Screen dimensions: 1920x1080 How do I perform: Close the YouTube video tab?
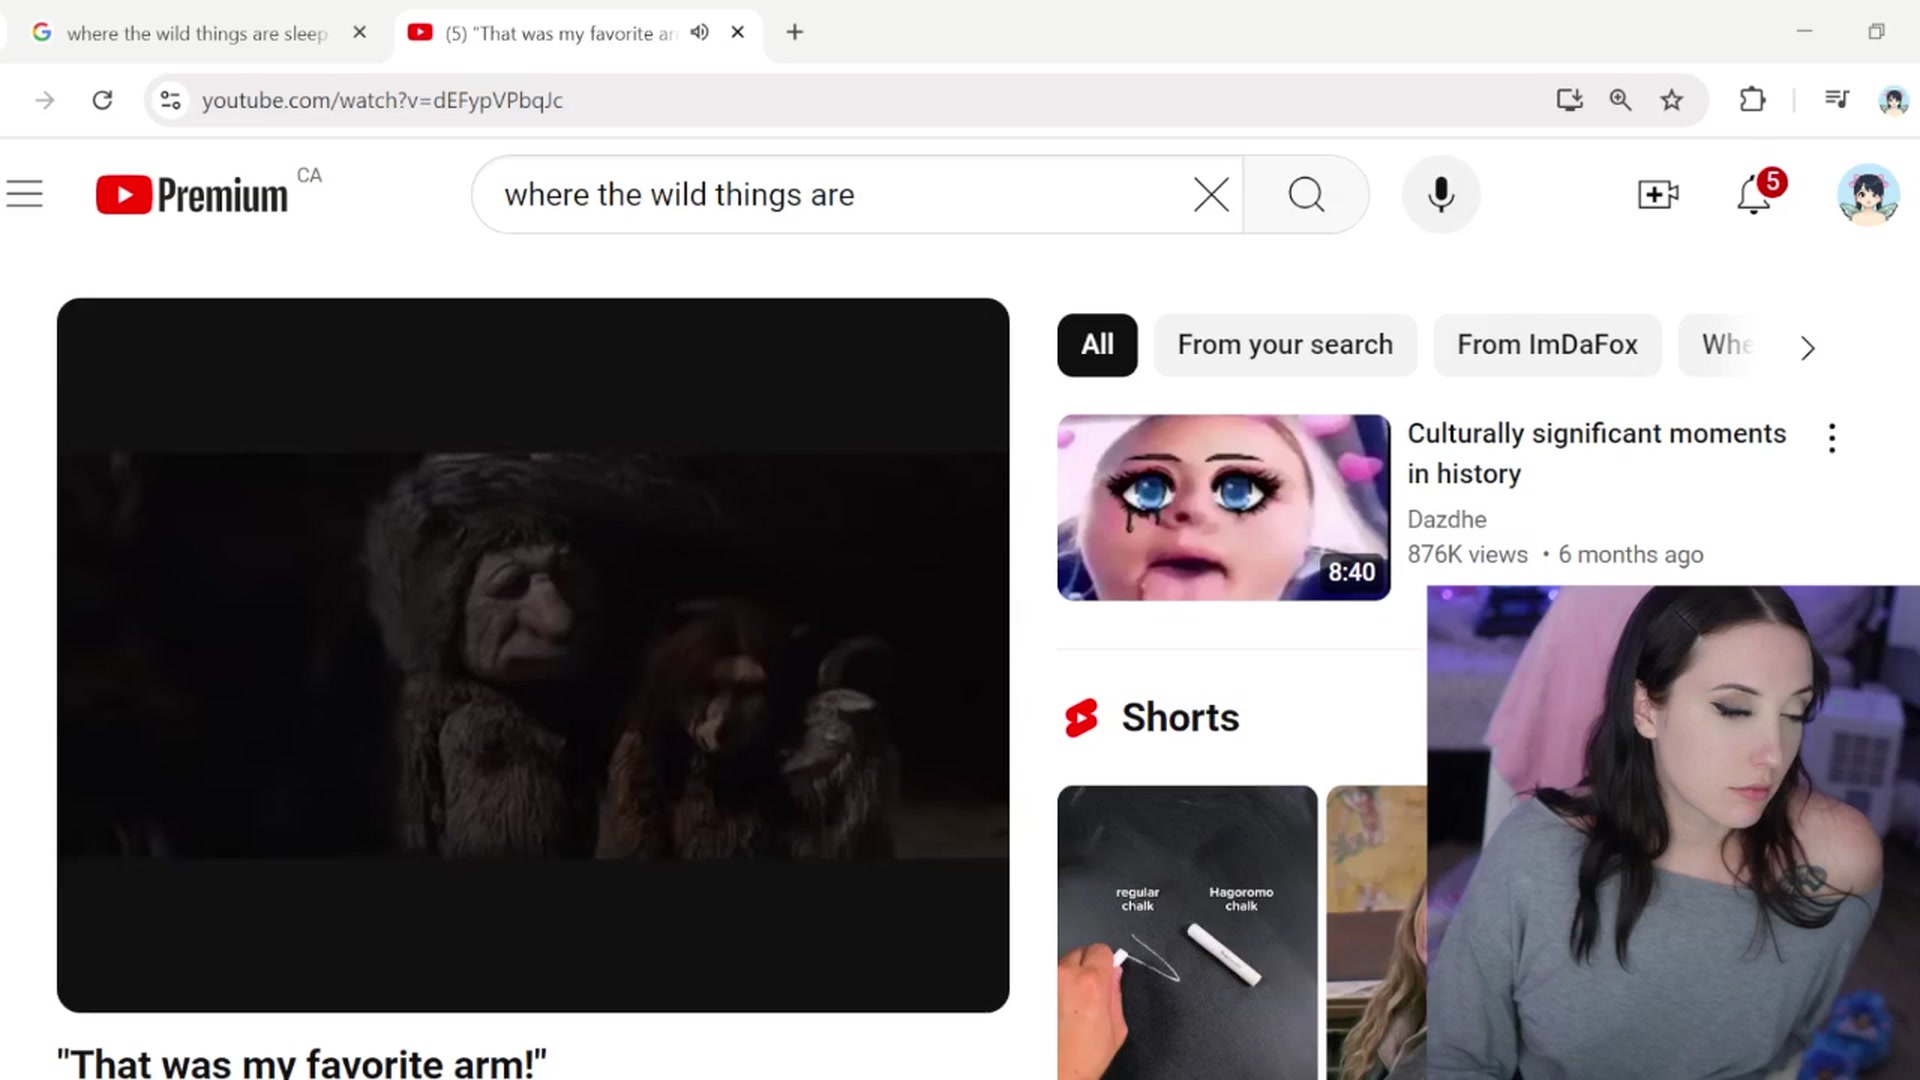(x=738, y=32)
